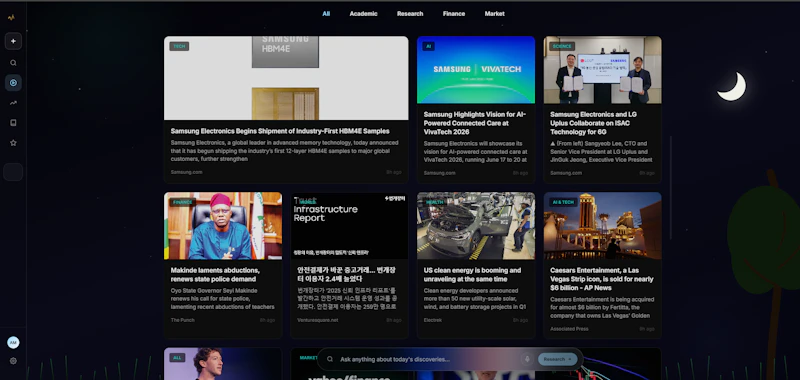Image resolution: width=800 pixels, height=380 pixels.
Task: Click the microphone icon in the ask bar
Action: click(x=527, y=359)
